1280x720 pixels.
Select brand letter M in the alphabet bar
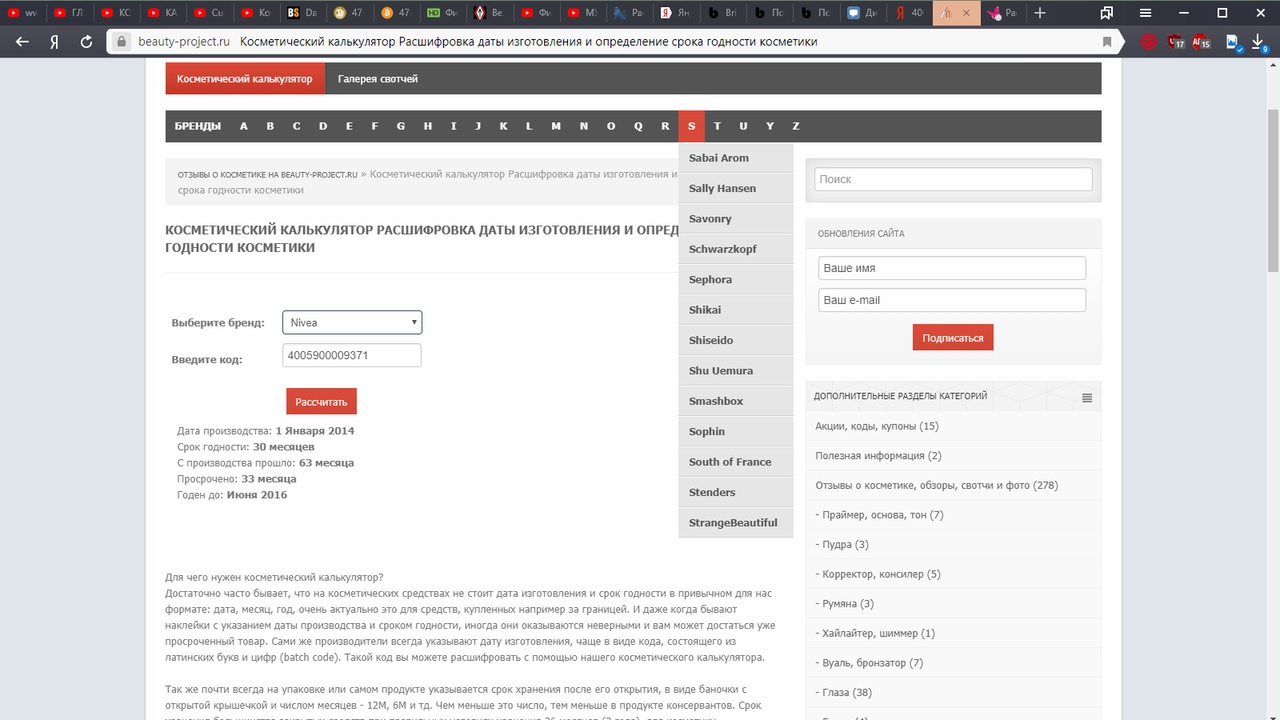pos(556,126)
